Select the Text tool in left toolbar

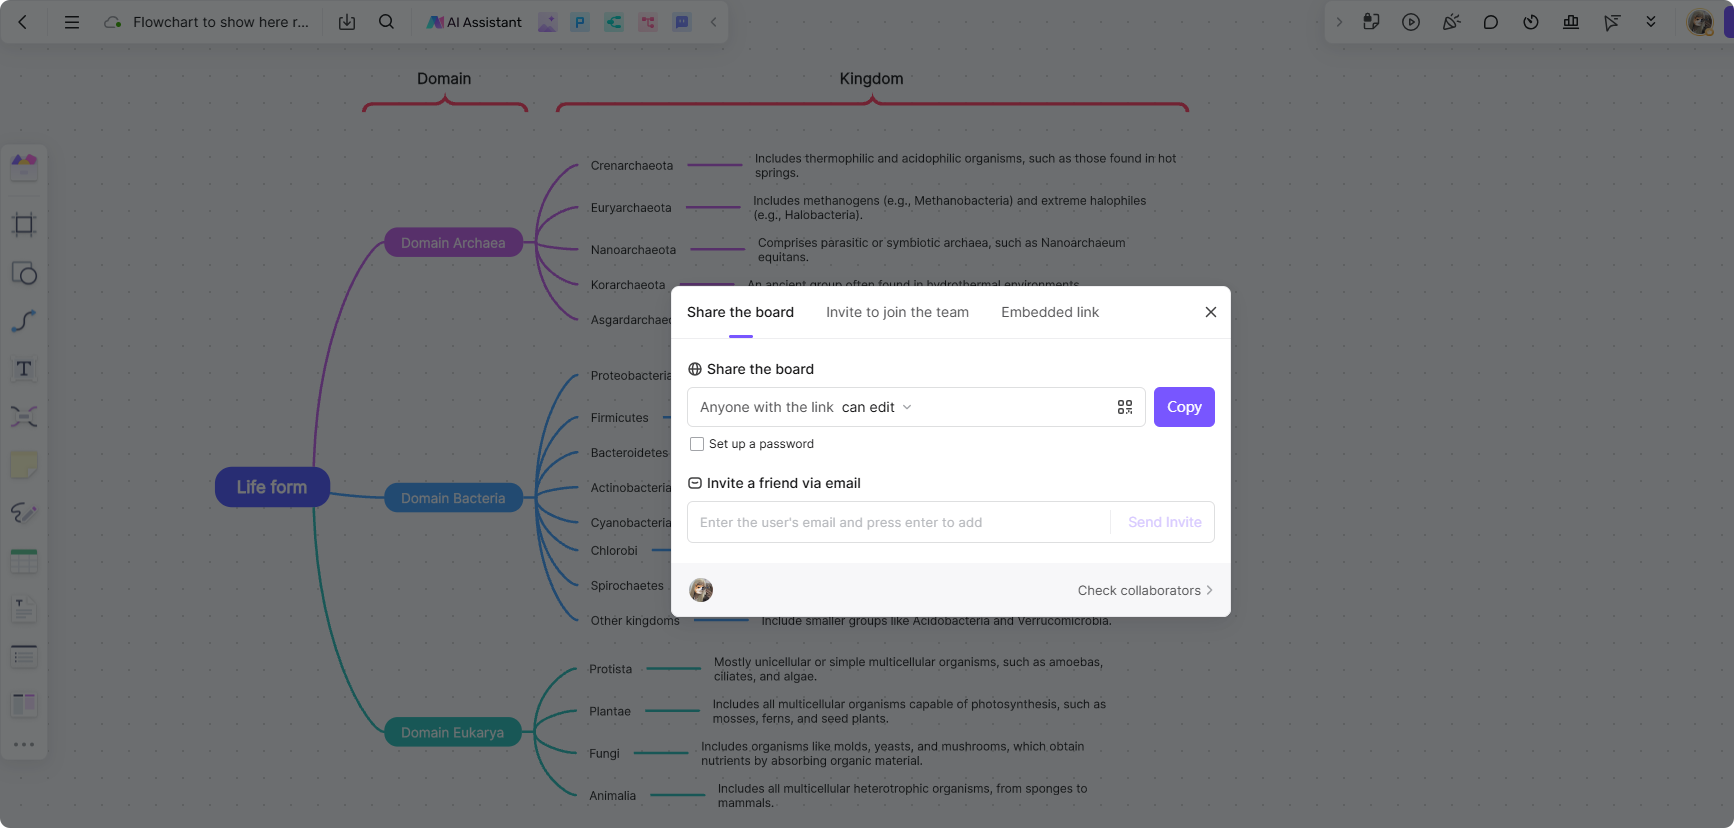tap(24, 369)
